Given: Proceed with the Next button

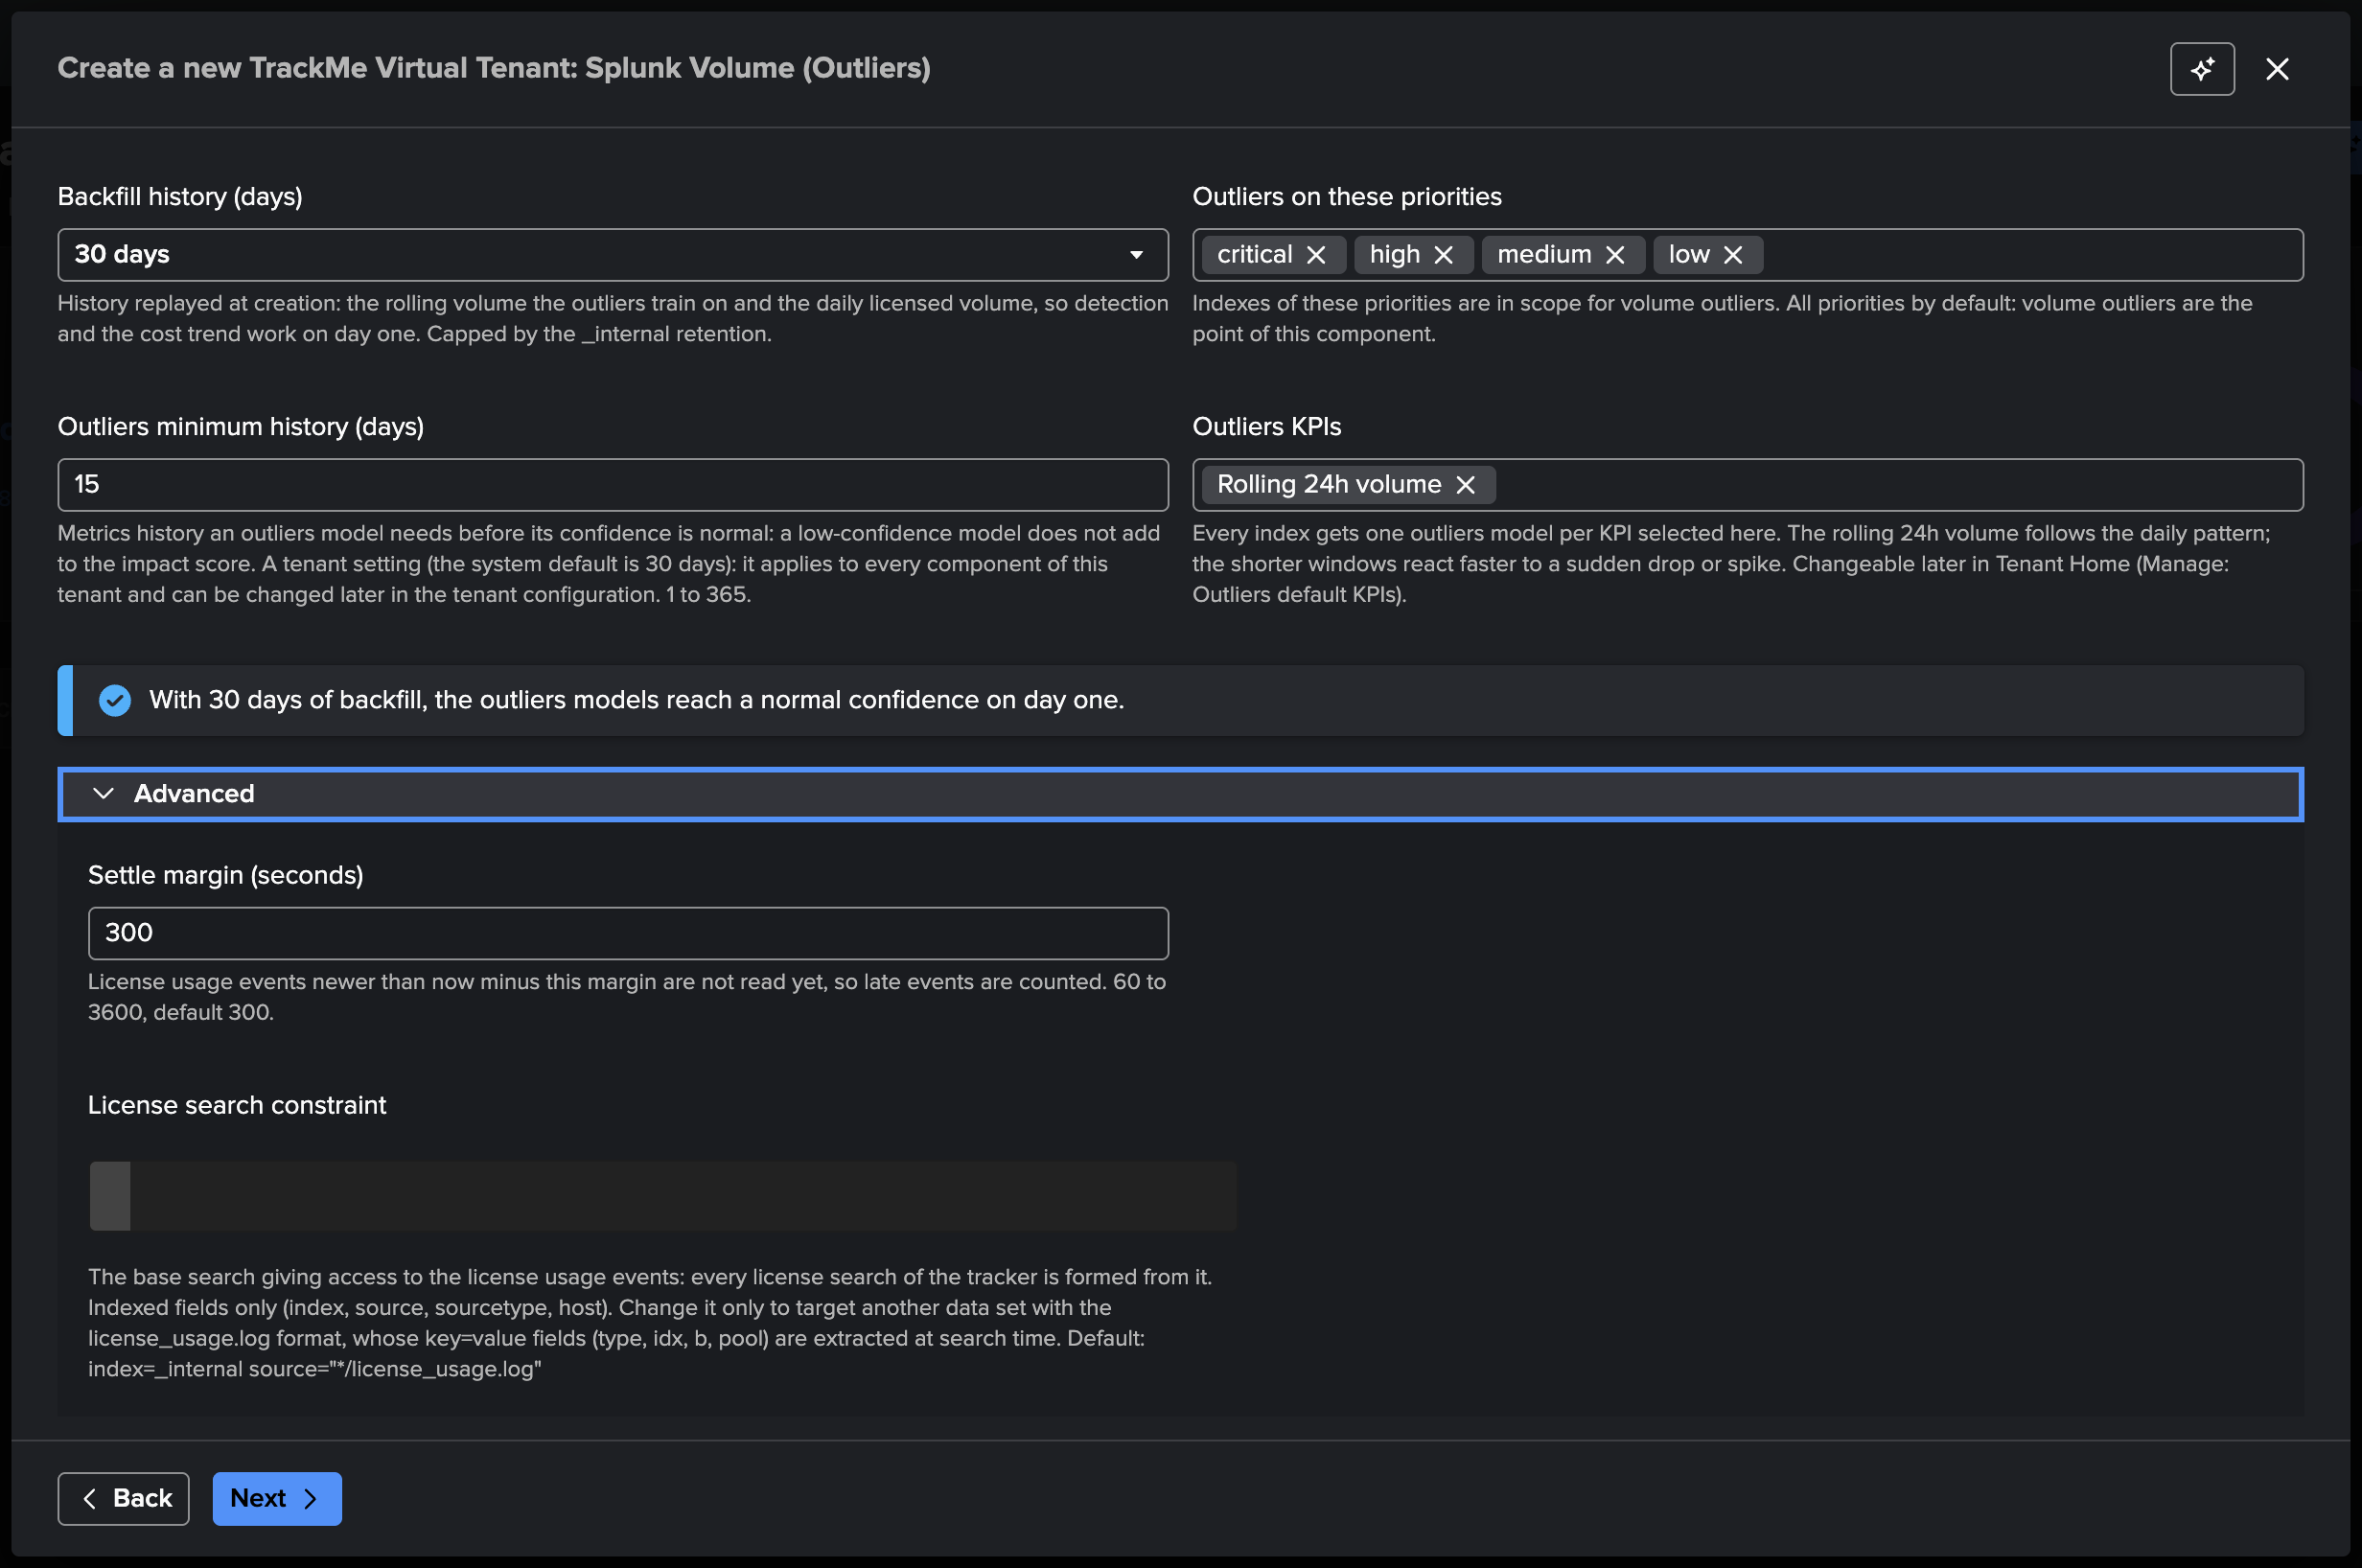Looking at the screenshot, I should pyautogui.click(x=277, y=1498).
